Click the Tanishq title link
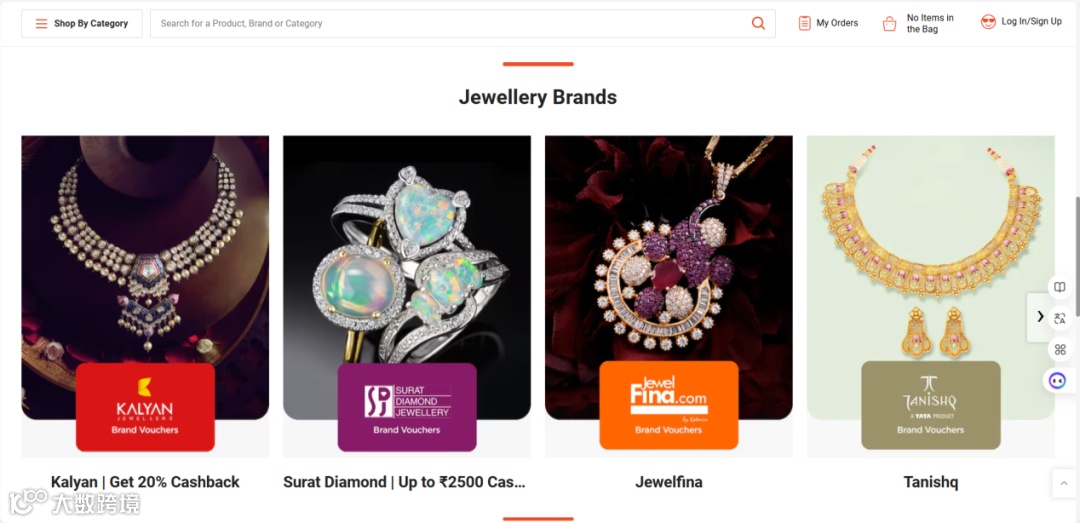 coord(931,482)
